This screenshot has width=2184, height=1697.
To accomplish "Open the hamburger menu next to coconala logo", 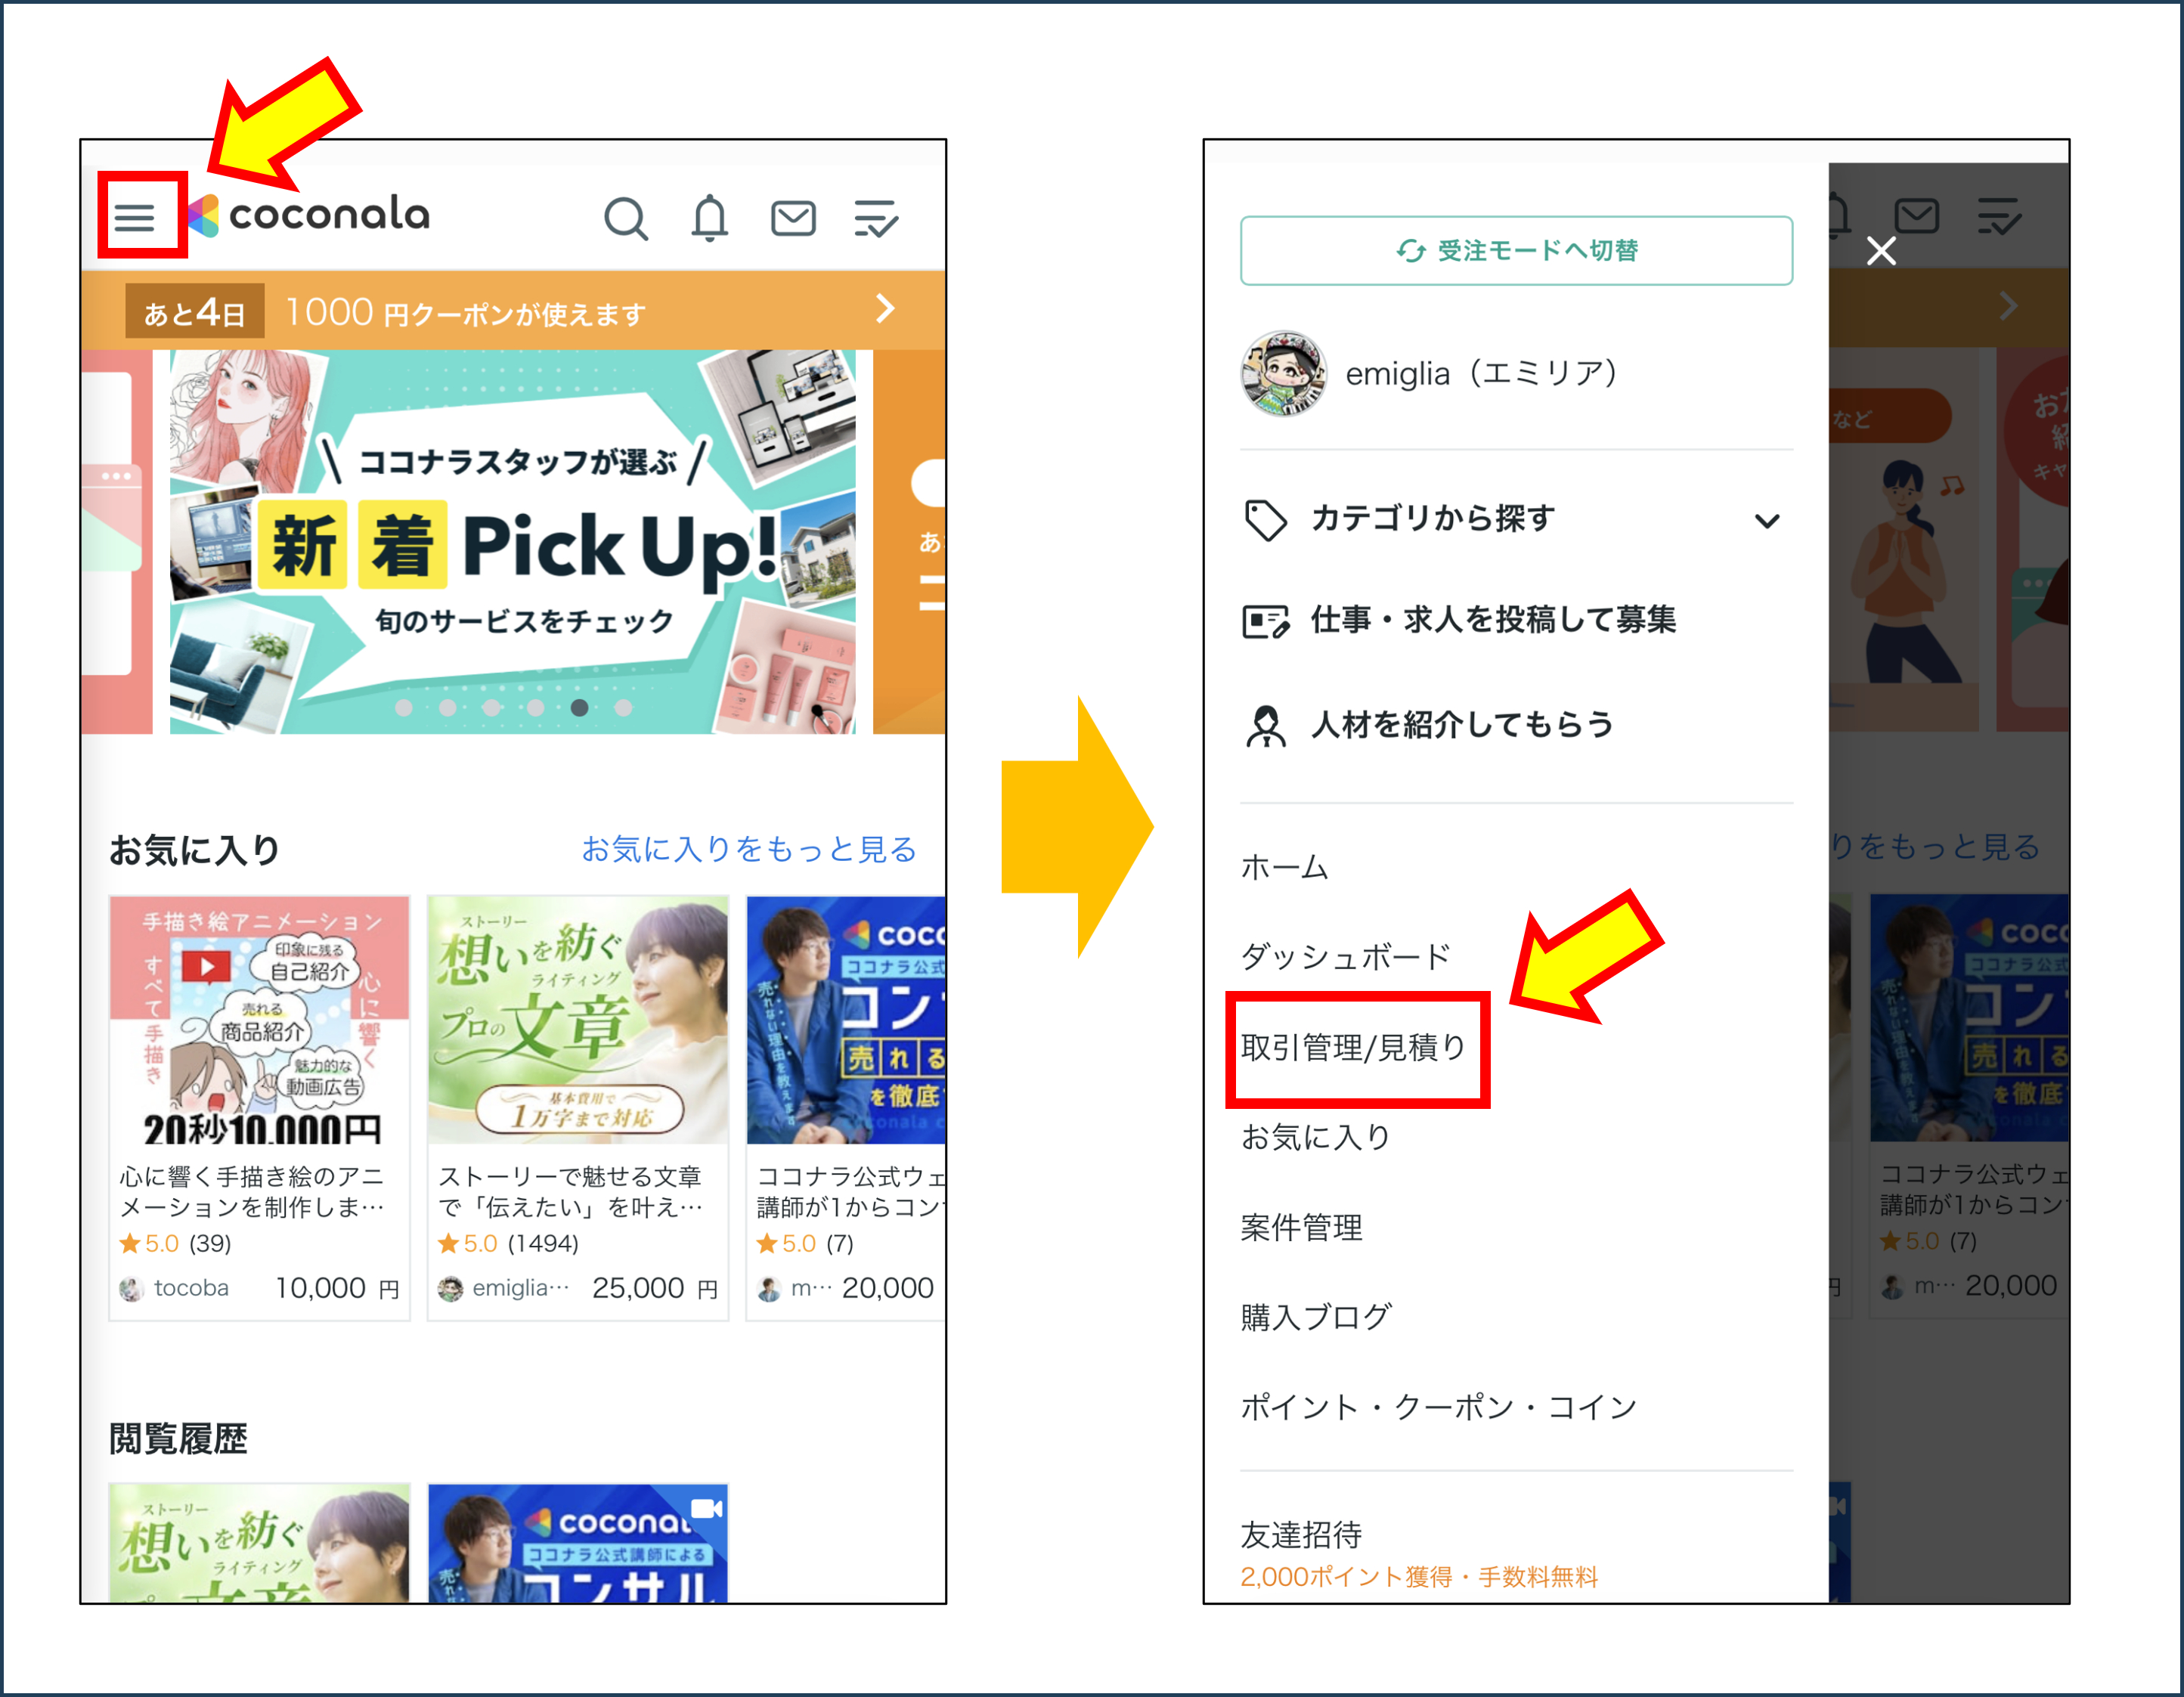I will [134, 217].
